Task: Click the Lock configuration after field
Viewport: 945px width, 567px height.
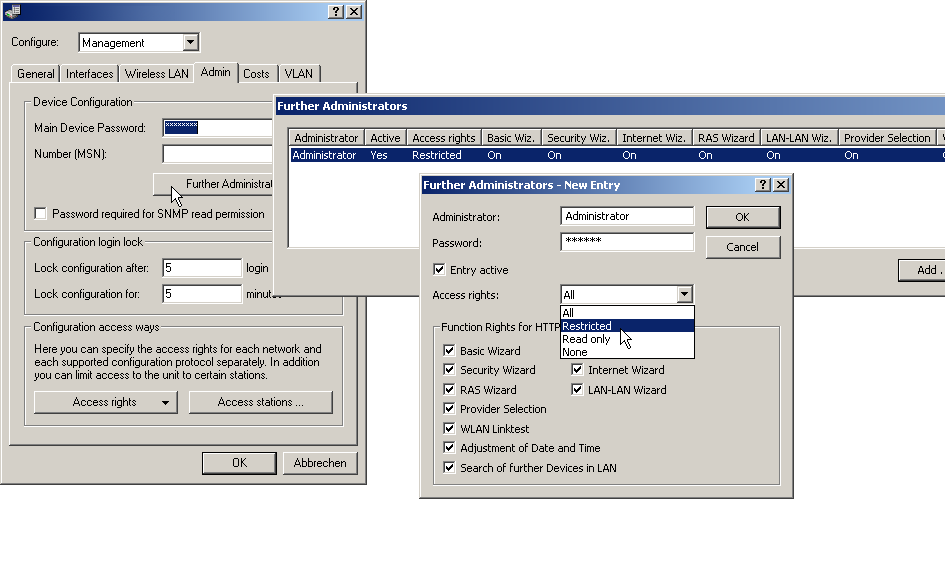Action: 202,268
